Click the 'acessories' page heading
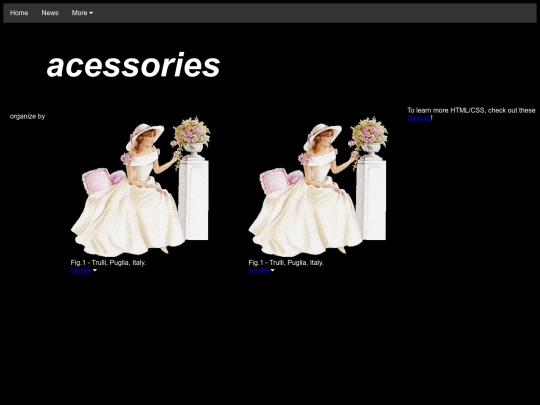This screenshot has height=405, width=540. (133, 65)
